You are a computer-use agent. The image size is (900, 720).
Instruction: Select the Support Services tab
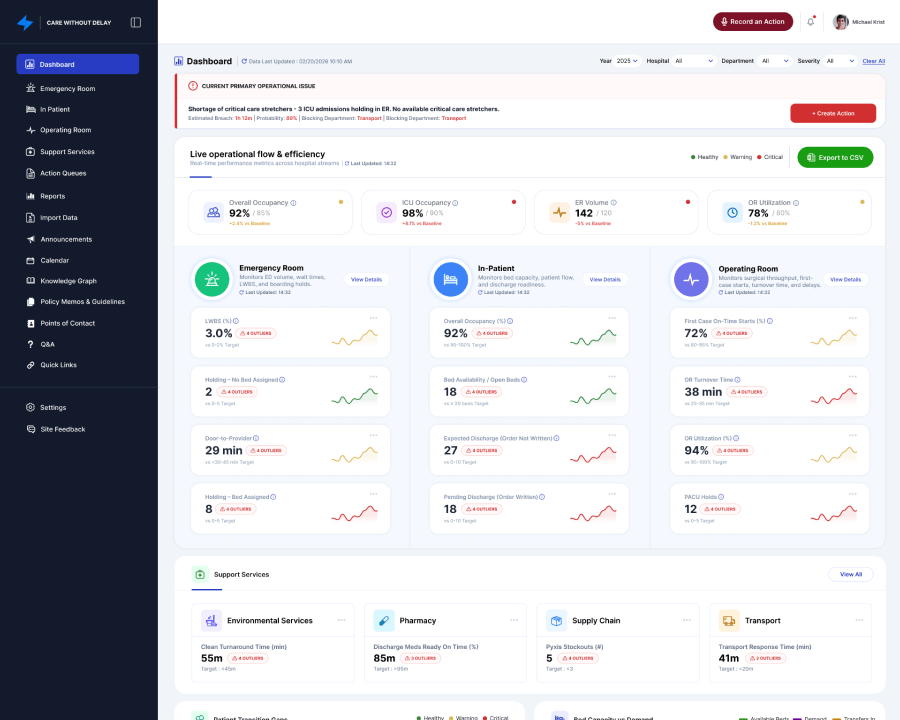231,574
